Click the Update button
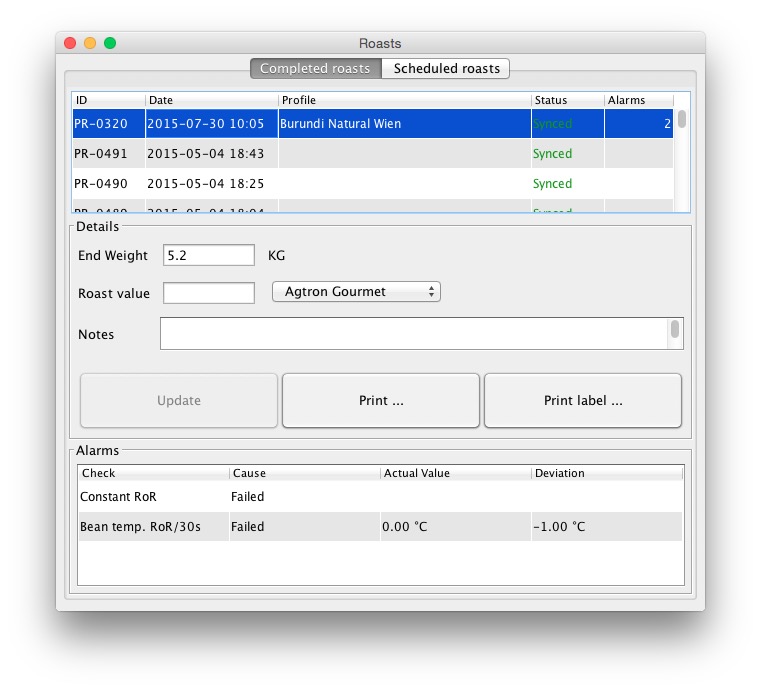Viewport: 761px width, 691px height. (x=179, y=400)
